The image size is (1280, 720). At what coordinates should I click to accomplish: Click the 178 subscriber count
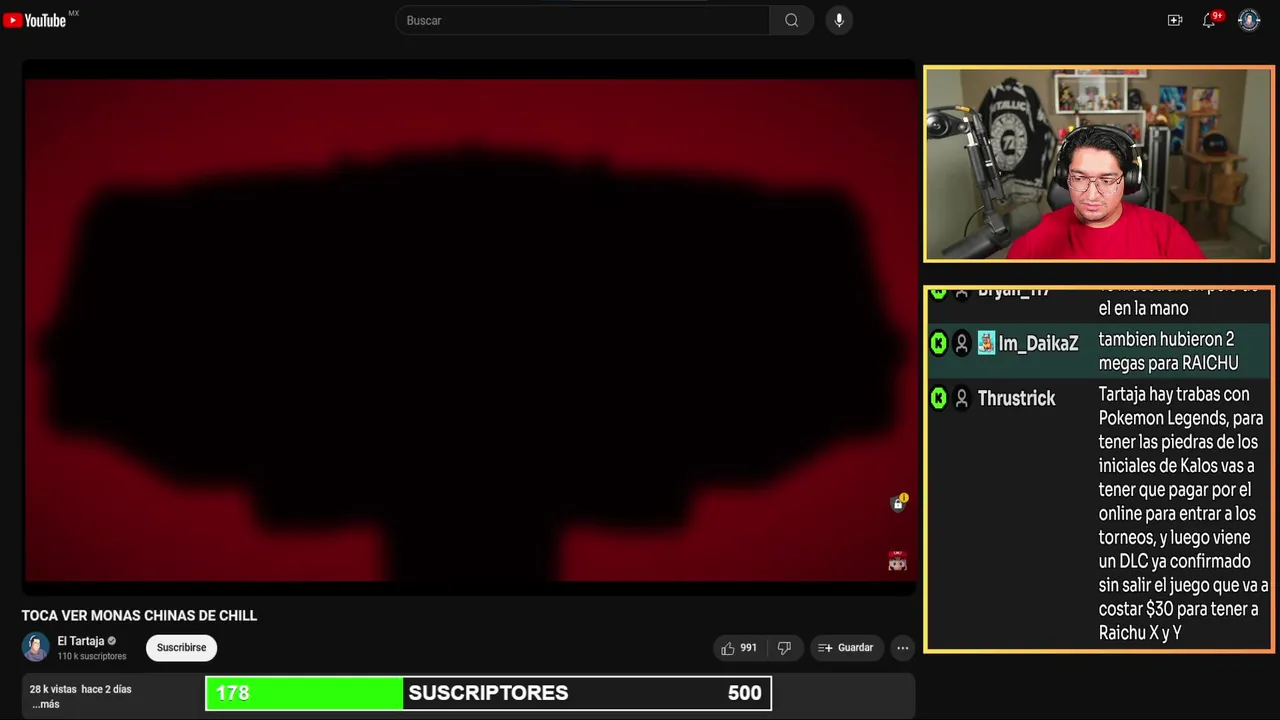click(x=232, y=693)
